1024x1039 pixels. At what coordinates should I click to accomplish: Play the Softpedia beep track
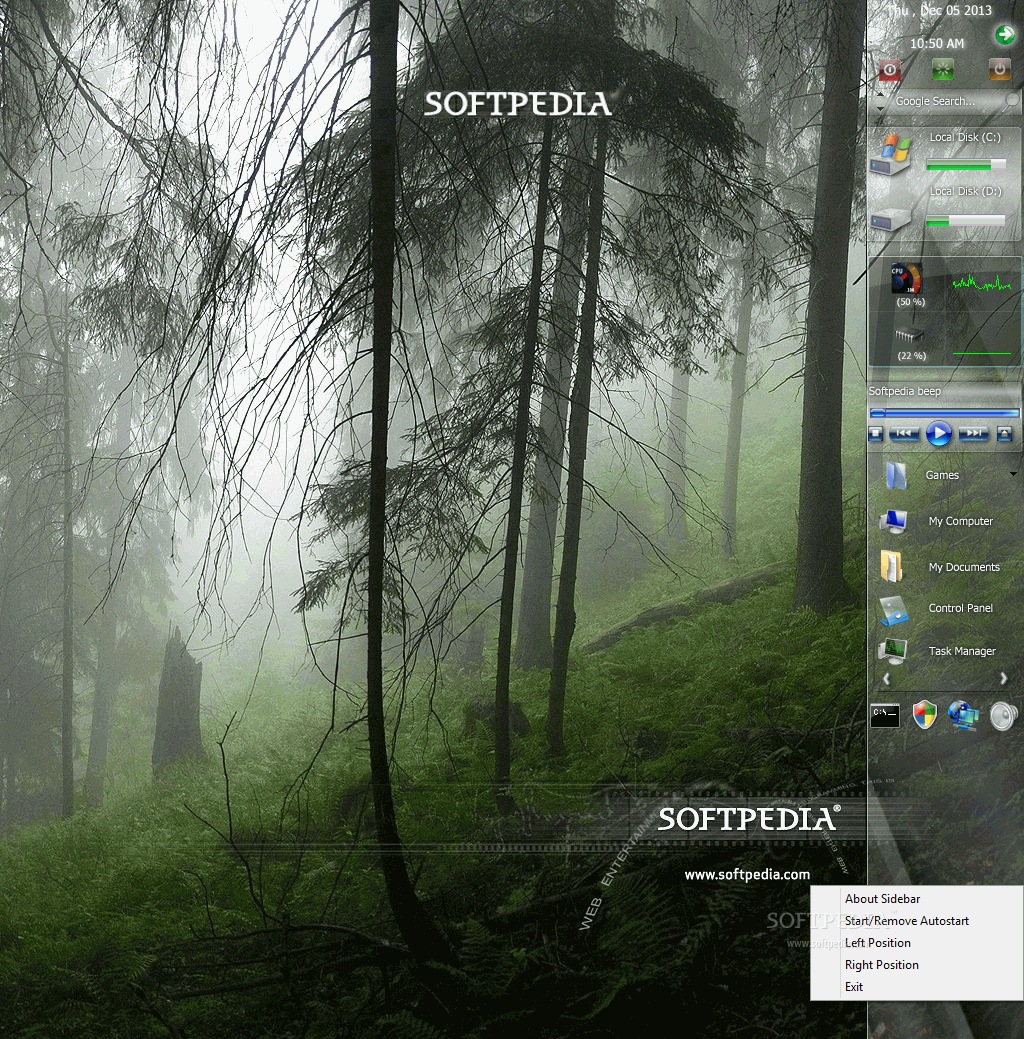point(939,434)
